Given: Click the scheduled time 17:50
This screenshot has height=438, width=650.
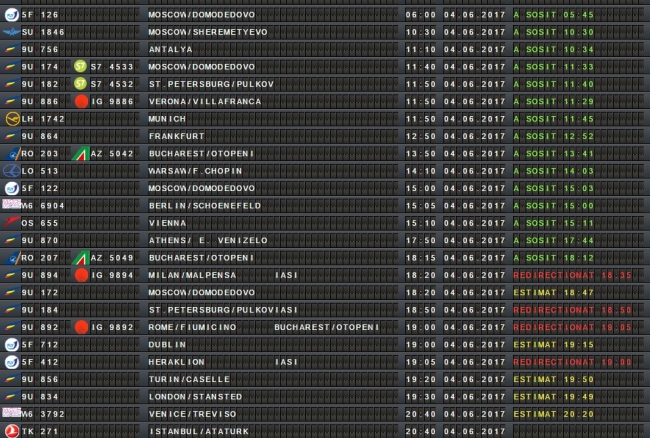Looking at the screenshot, I should click(421, 240).
